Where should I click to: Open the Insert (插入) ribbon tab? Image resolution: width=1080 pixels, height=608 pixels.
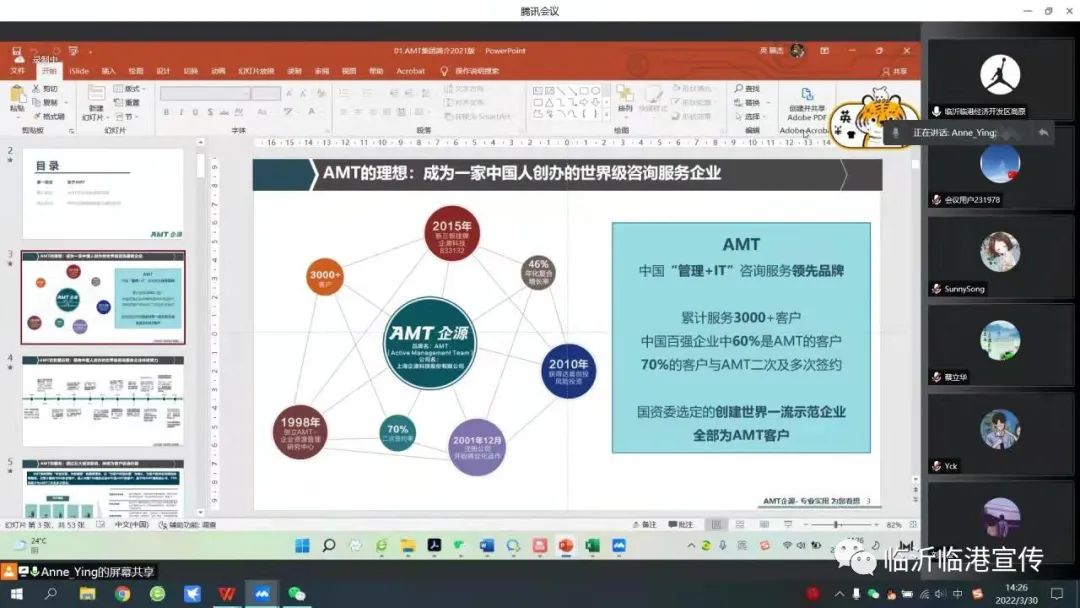click(x=108, y=71)
